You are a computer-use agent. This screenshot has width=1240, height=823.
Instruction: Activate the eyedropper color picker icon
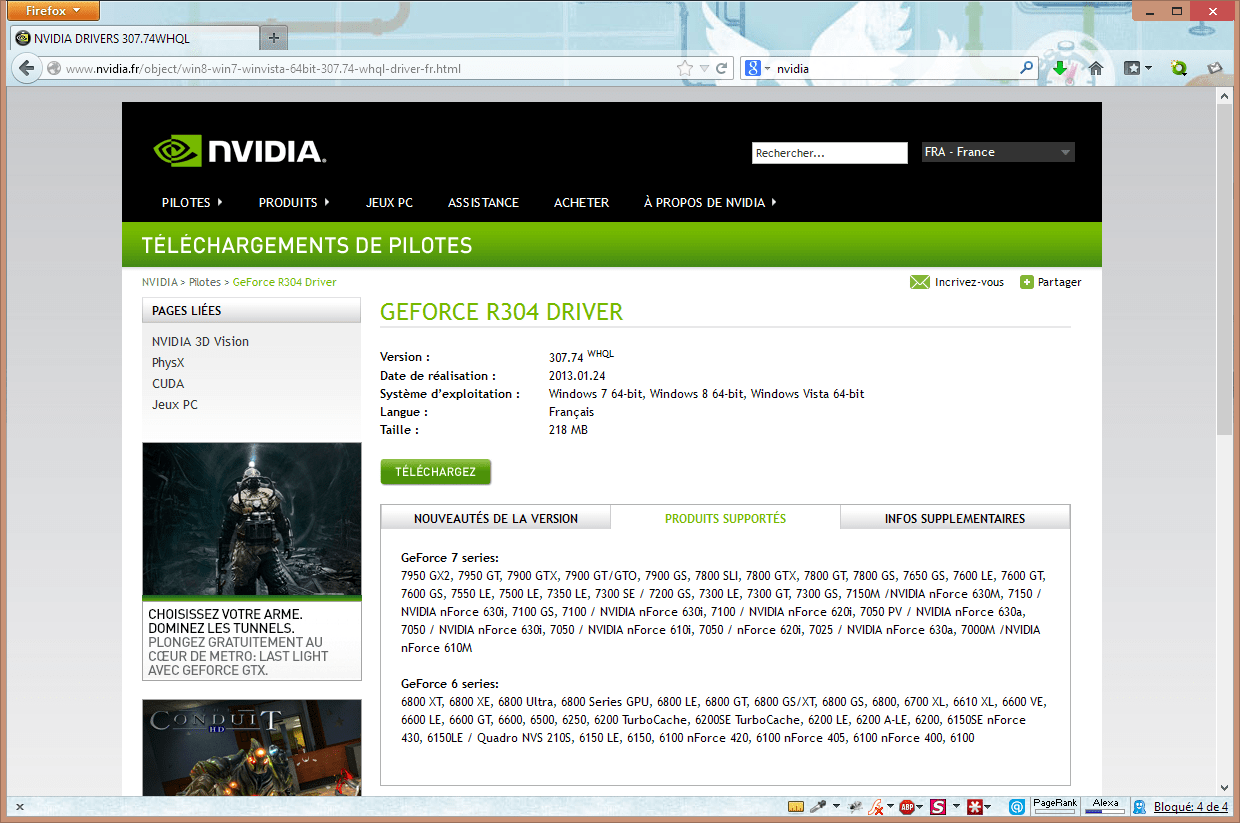pyautogui.click(x=817, y=806)
